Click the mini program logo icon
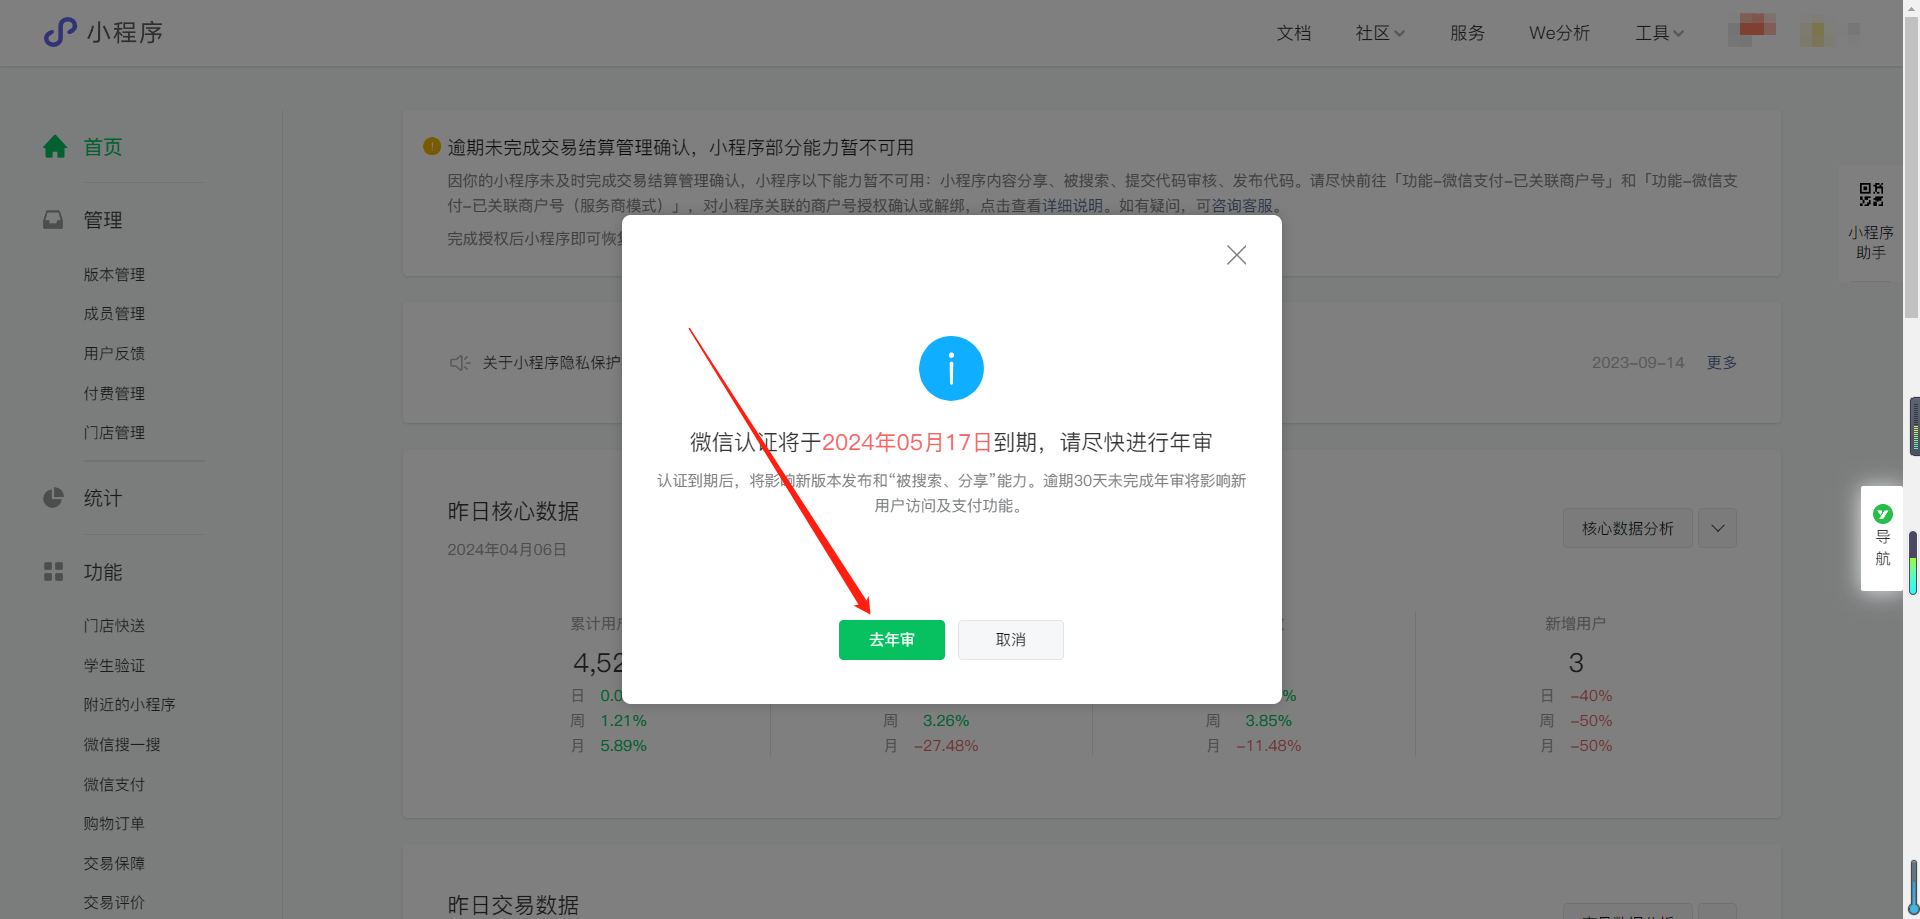The image size is (1920, 919). point(60,32)
